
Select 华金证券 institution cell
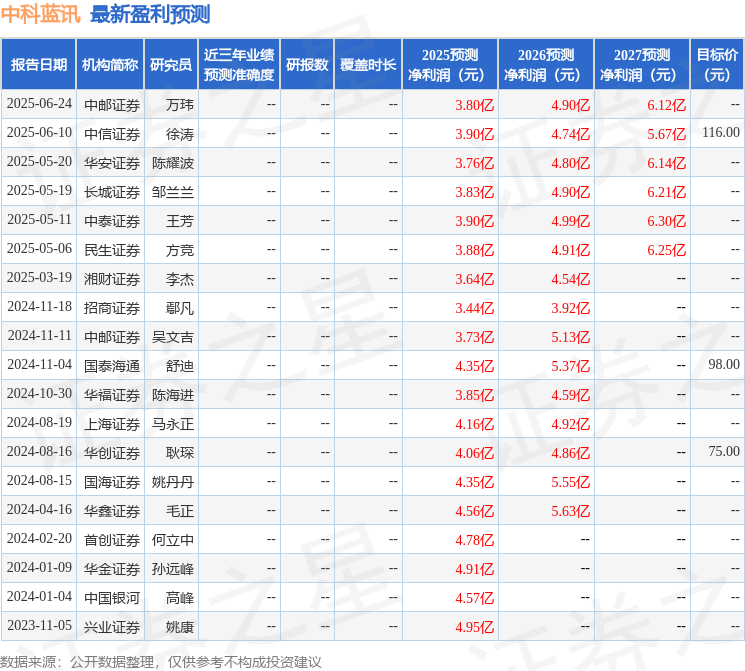pos(112,568)
